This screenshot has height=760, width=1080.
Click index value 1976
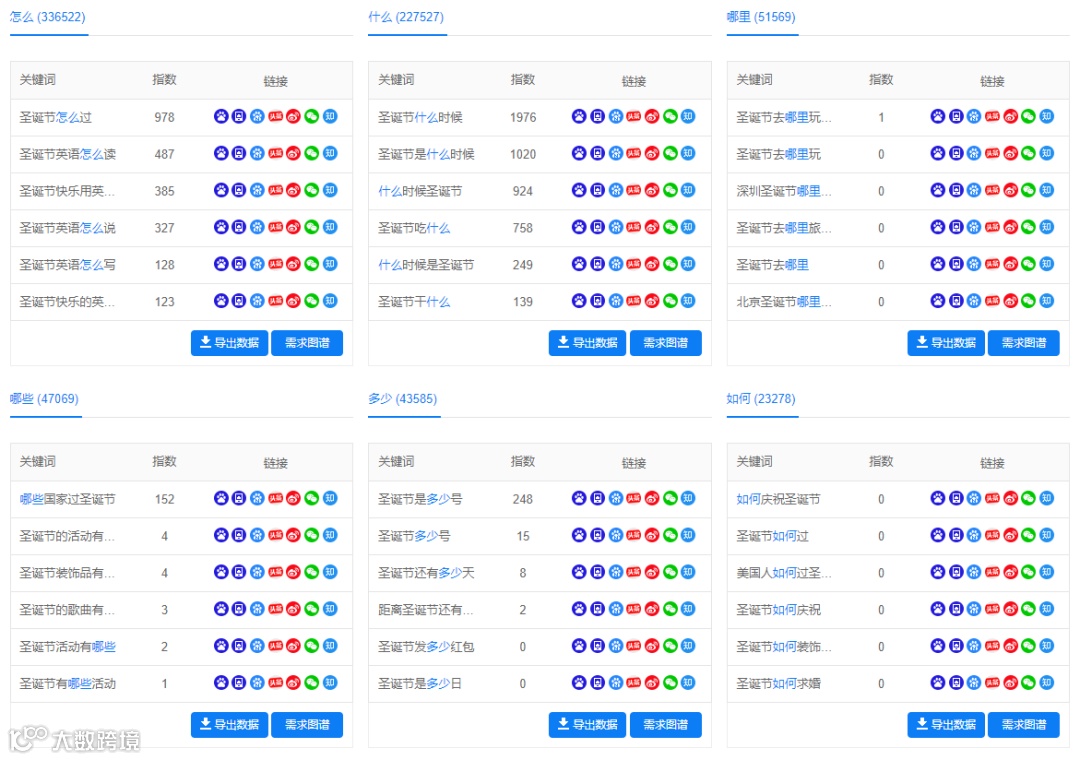(523, 117)
